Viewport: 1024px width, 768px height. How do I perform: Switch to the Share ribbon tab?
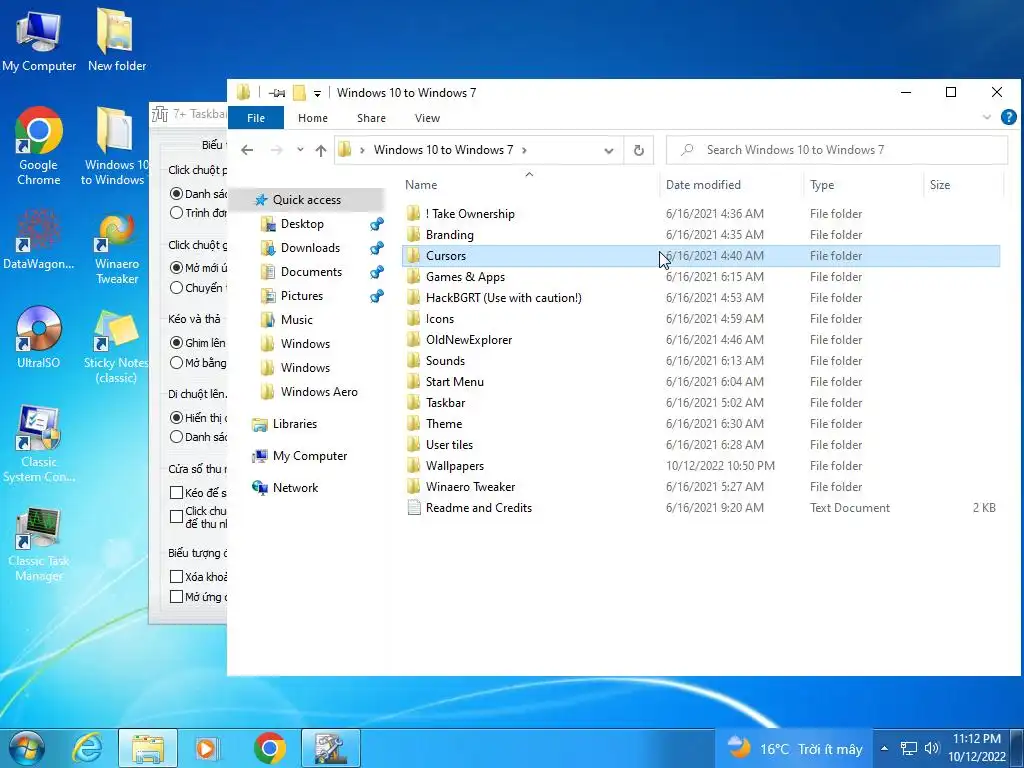click(x=371, y=118)
